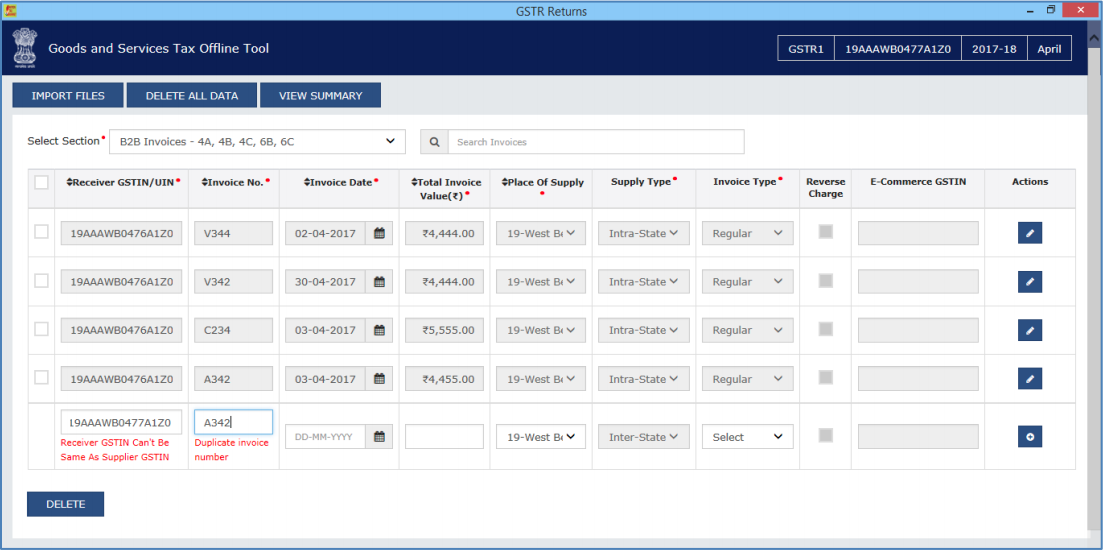Click the edit pencil icon for invoice C234
The width and height of the screenshot is (1105, 552).
coord(1030,330)
